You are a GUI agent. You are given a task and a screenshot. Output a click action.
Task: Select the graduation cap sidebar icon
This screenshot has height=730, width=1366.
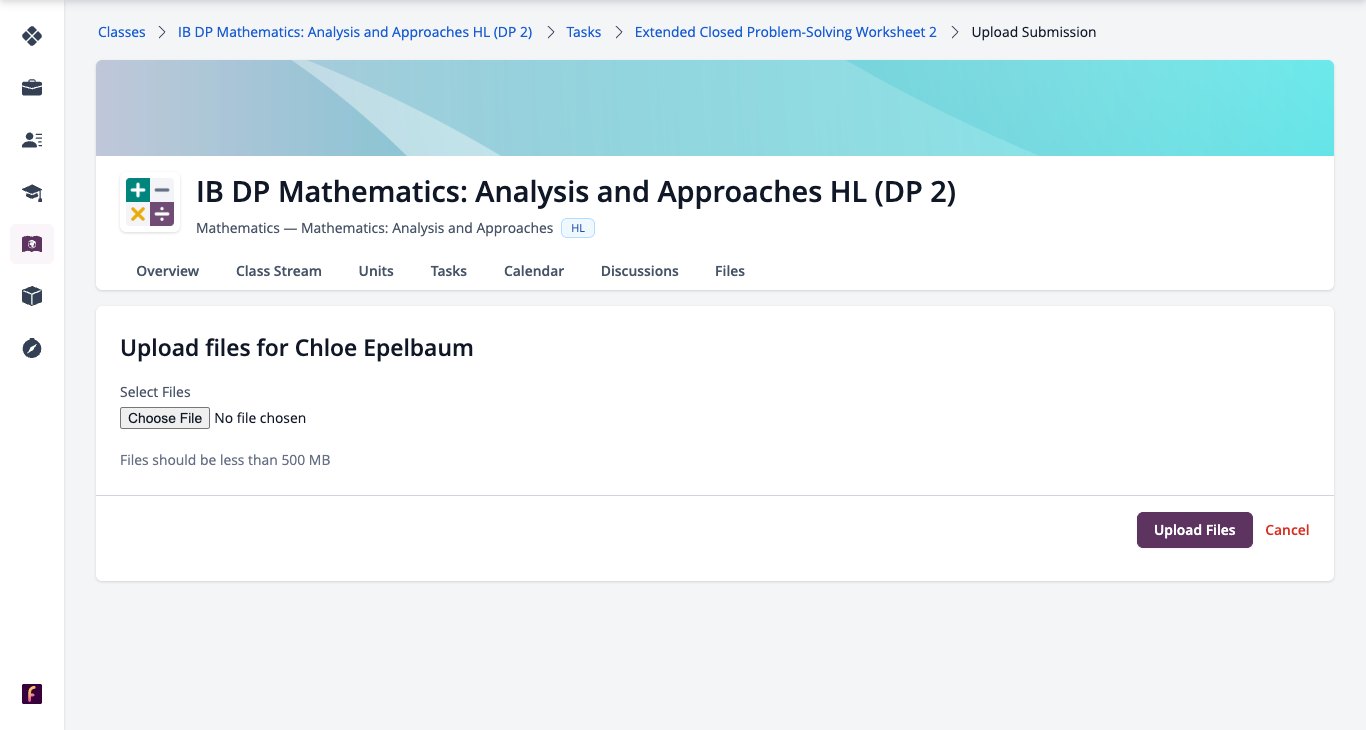32,192
